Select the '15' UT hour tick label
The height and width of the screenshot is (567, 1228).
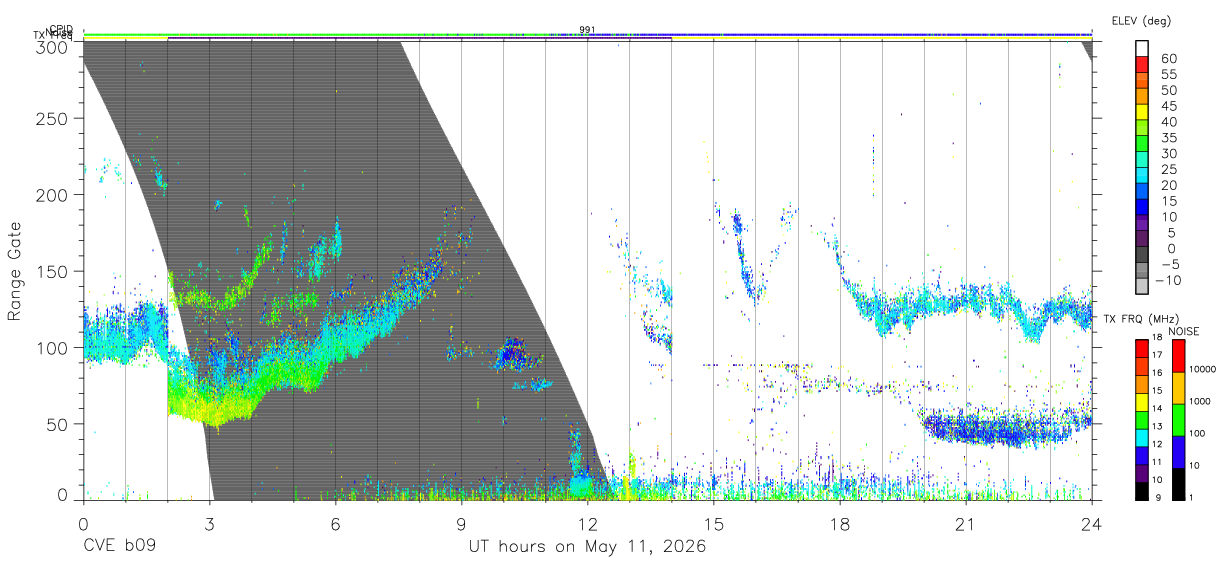(x=714, y=523)
